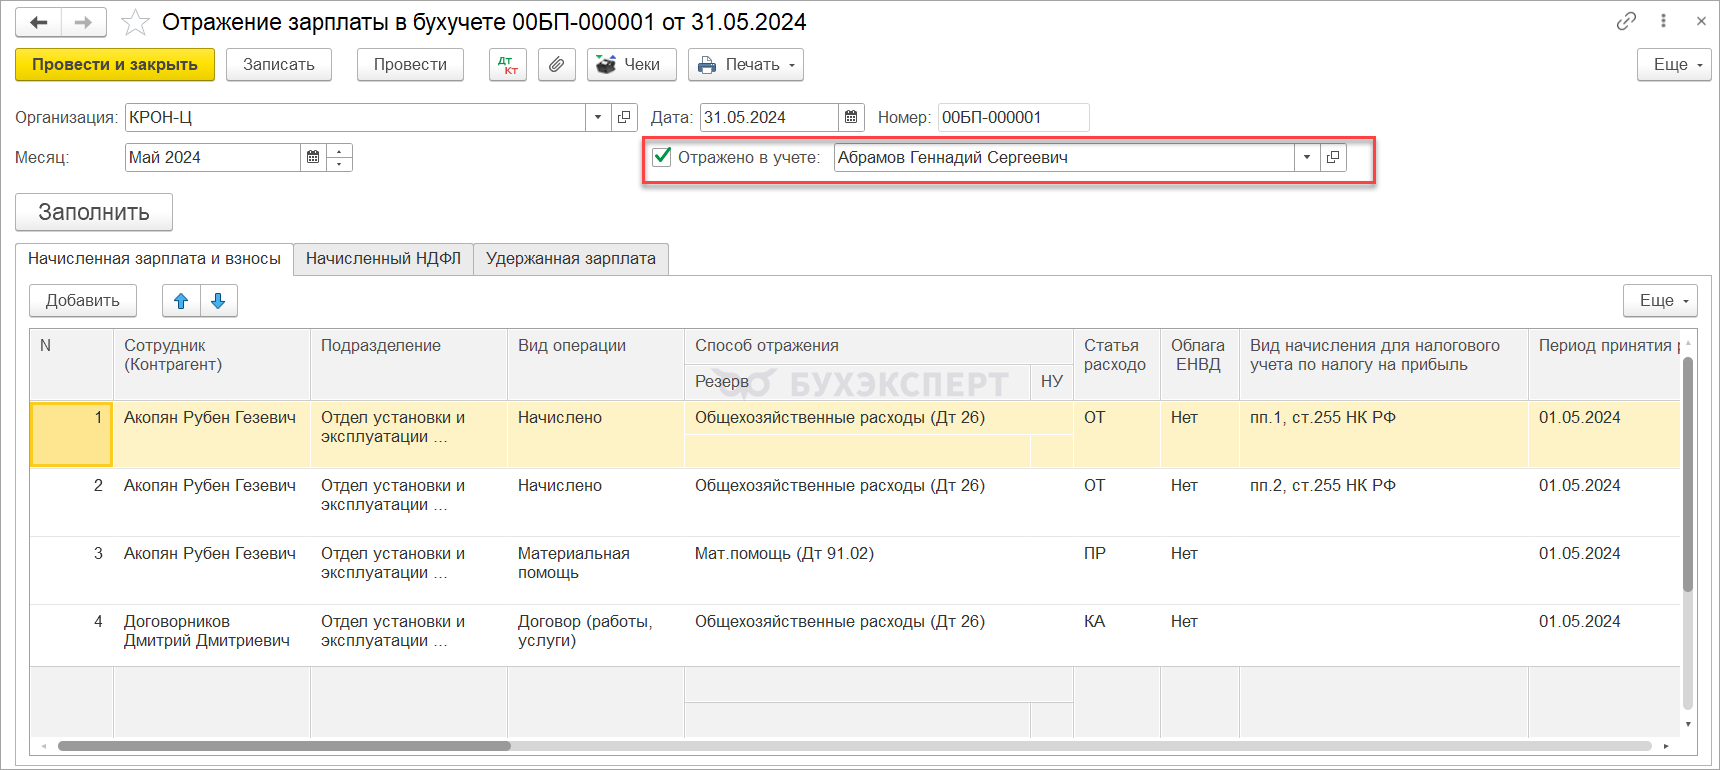Expand the Организация dropdown list
Viewport: 1720px width, 770px height.
(598, 117)
